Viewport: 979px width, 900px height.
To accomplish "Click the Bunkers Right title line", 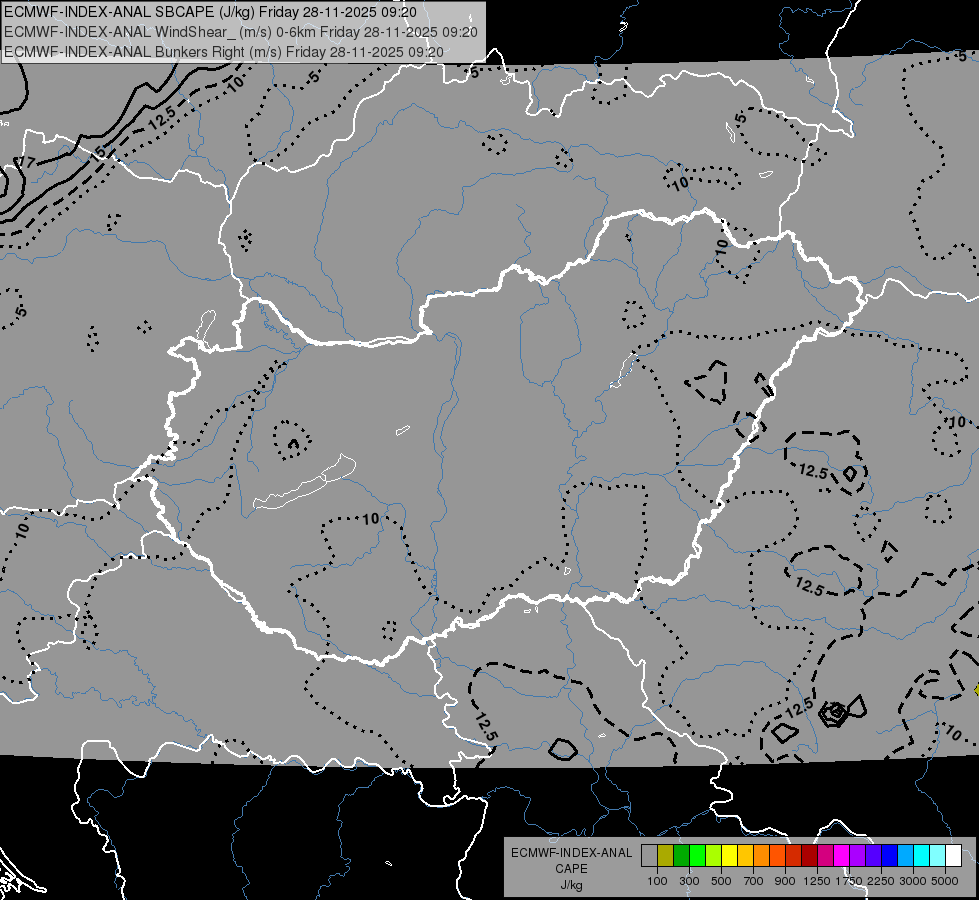I will (x=224, y=52).
